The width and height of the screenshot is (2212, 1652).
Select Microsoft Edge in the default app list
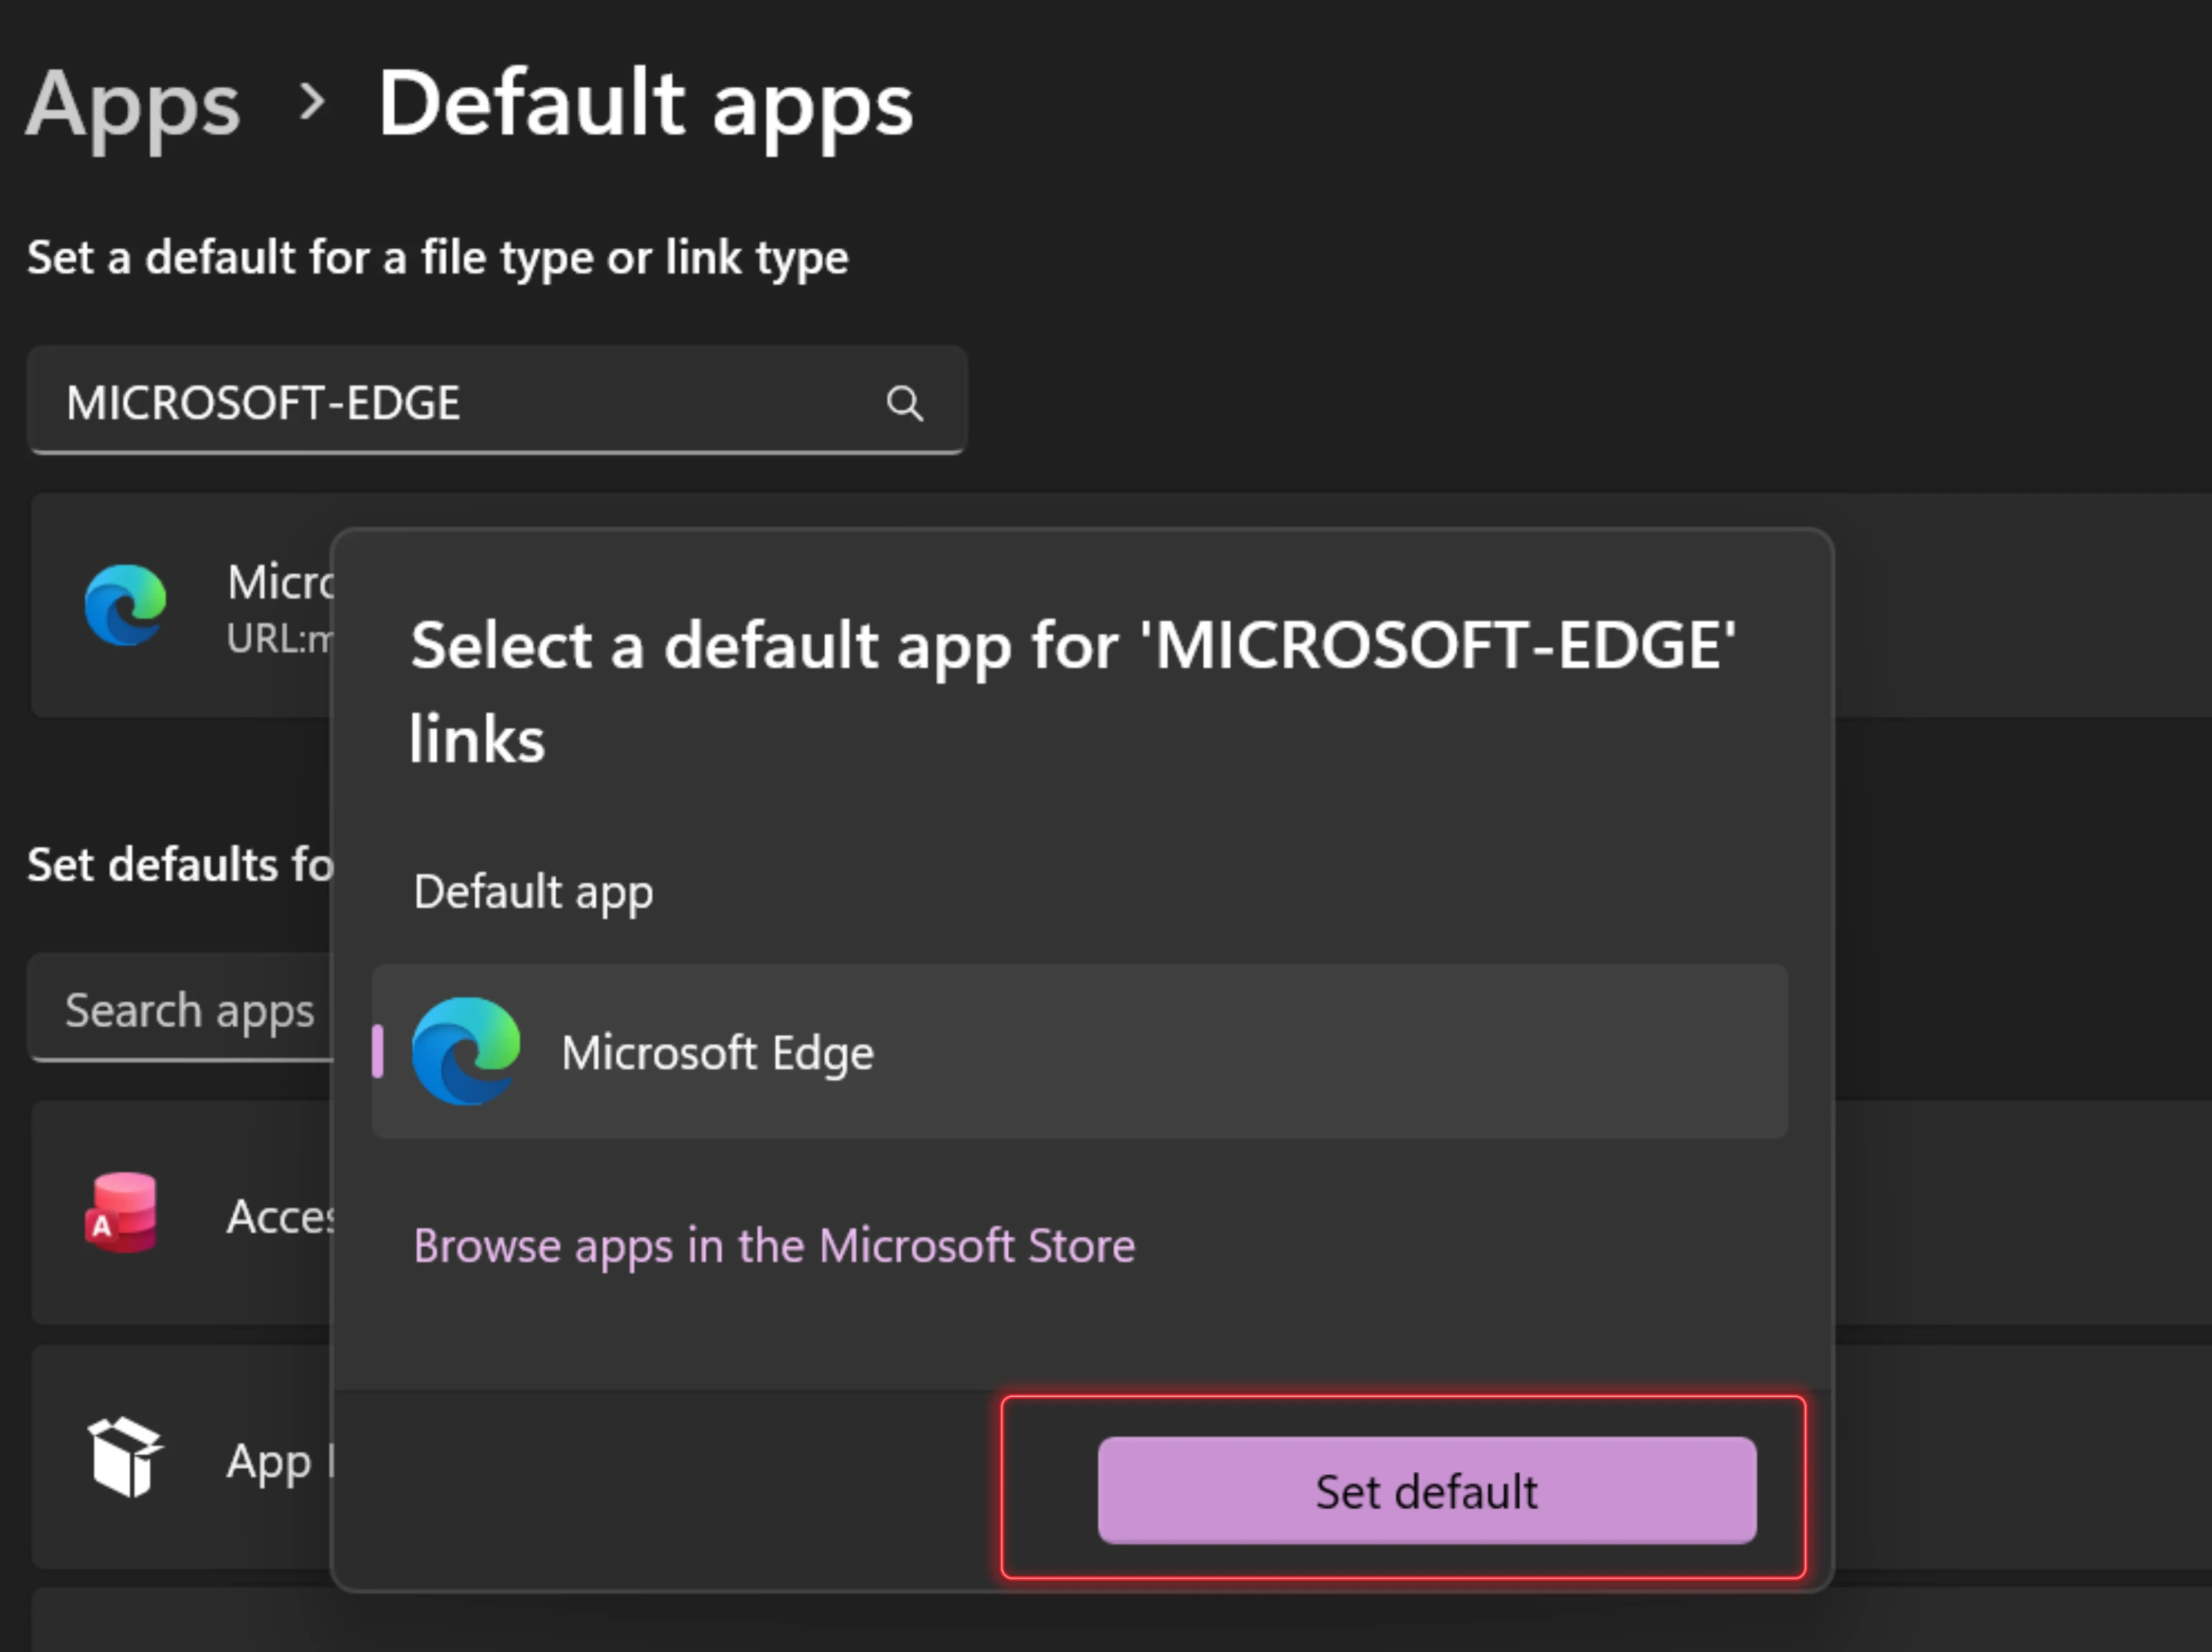pos(1079,1052)
